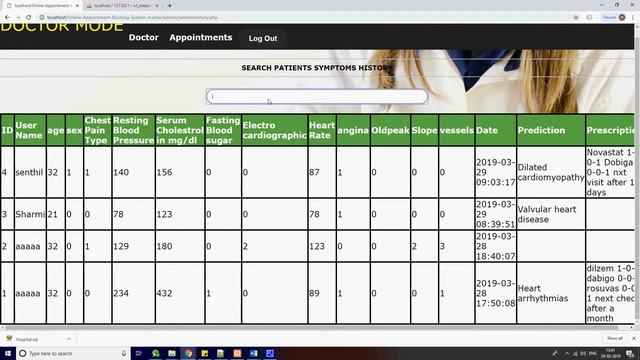Click the browser address bar URL

(x=132, y=18)
